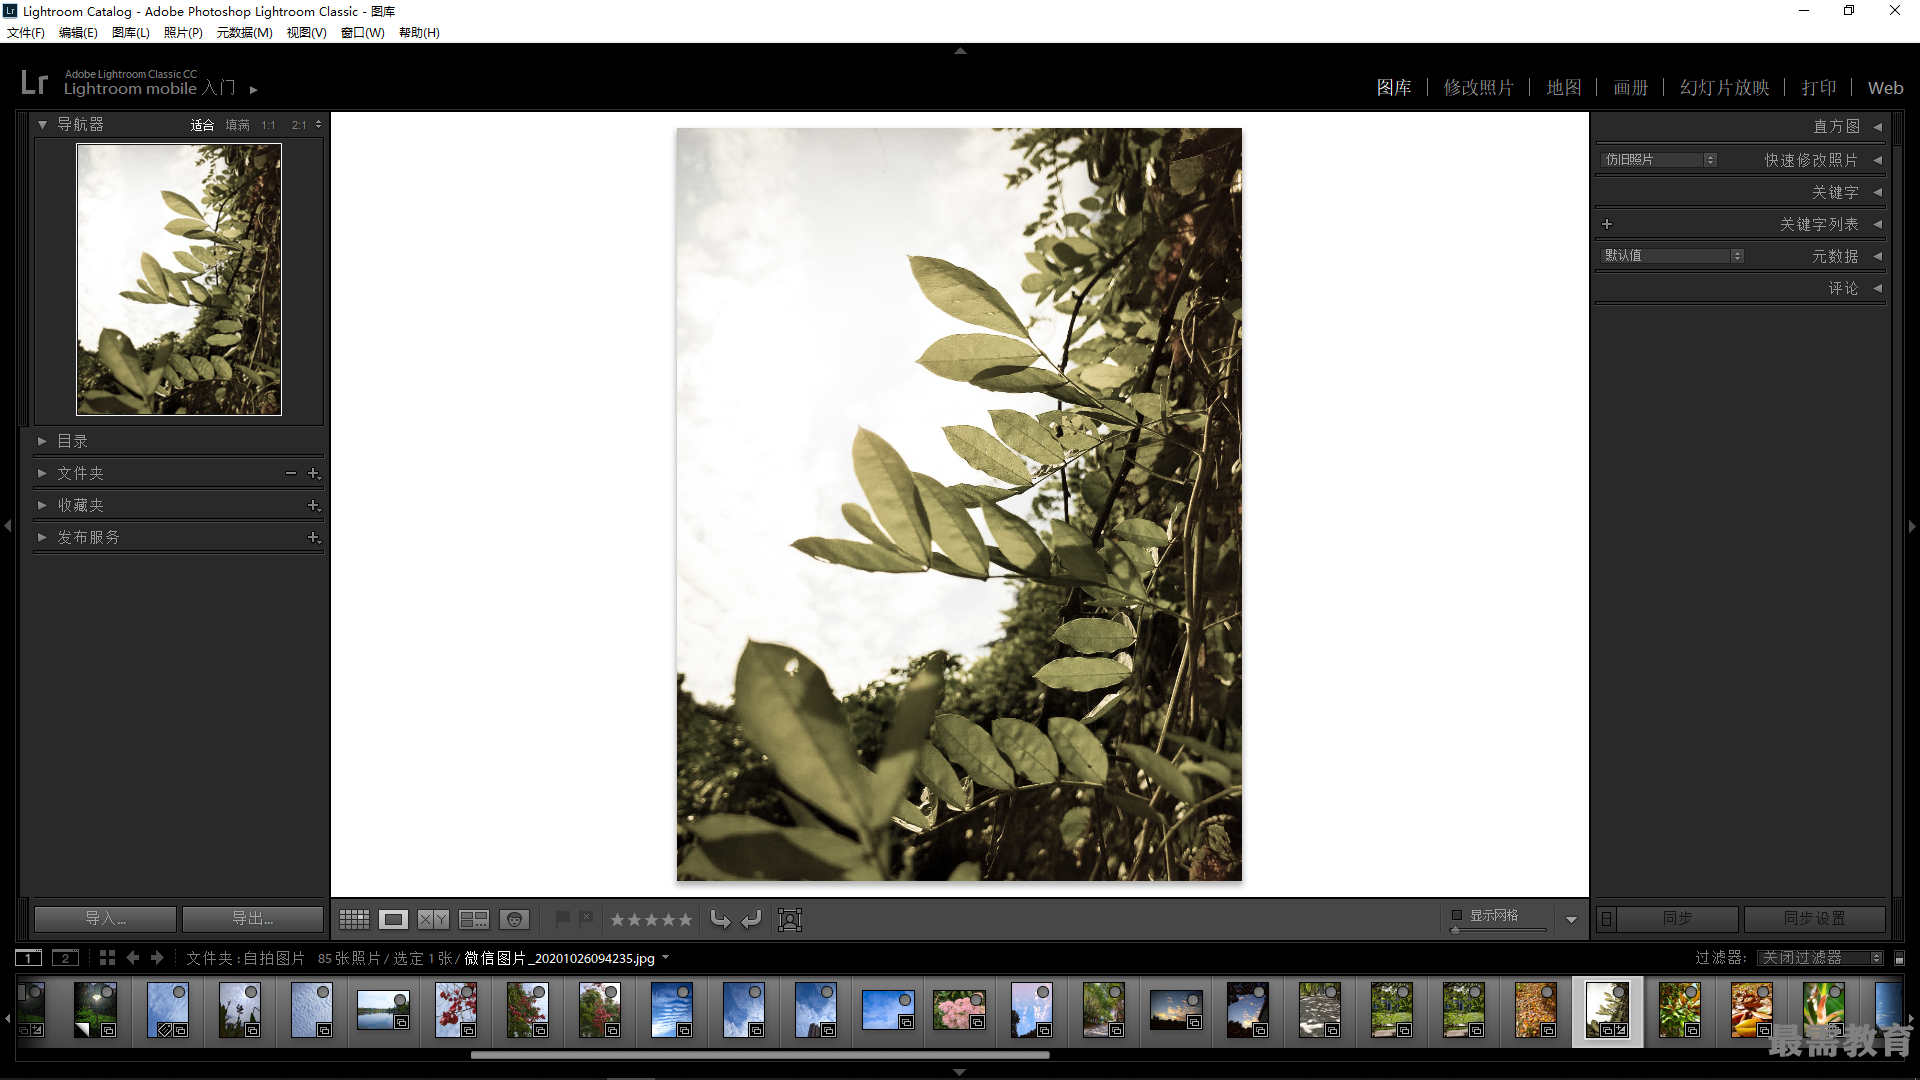Hide the left panel group arrow
The width and height of the screenshot is (1920, 1080).
(8, 526)
